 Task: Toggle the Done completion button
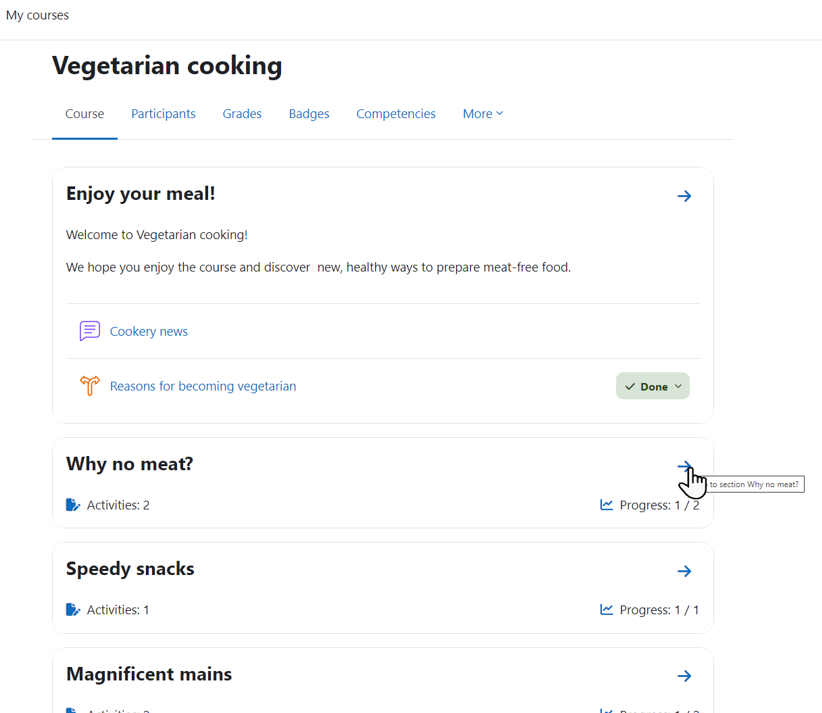click(x=653, y=386)
